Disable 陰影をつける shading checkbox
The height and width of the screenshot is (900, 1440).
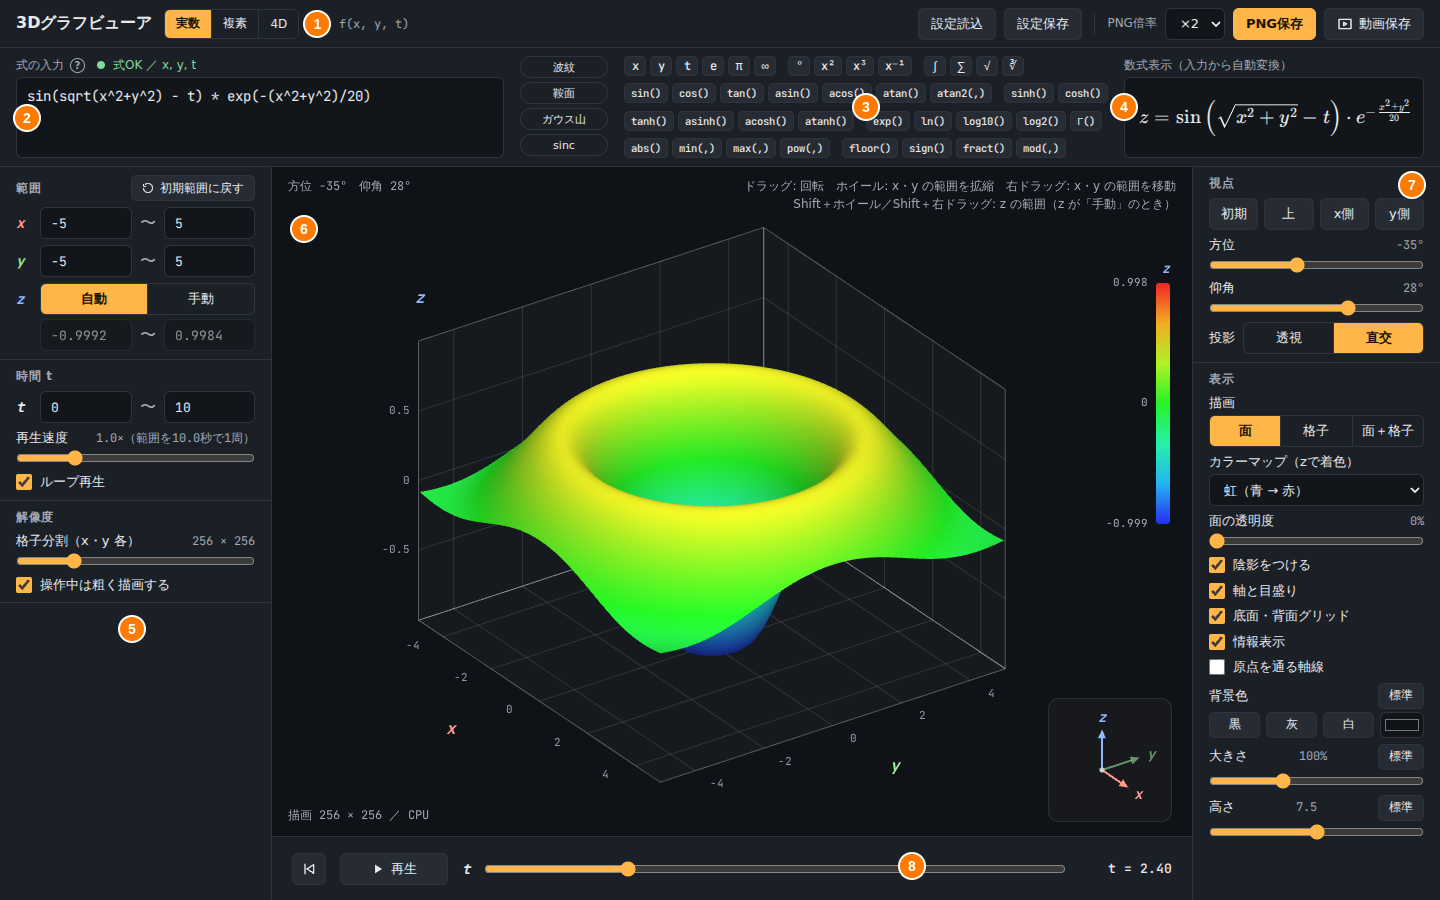click(x=1217, y=565)
